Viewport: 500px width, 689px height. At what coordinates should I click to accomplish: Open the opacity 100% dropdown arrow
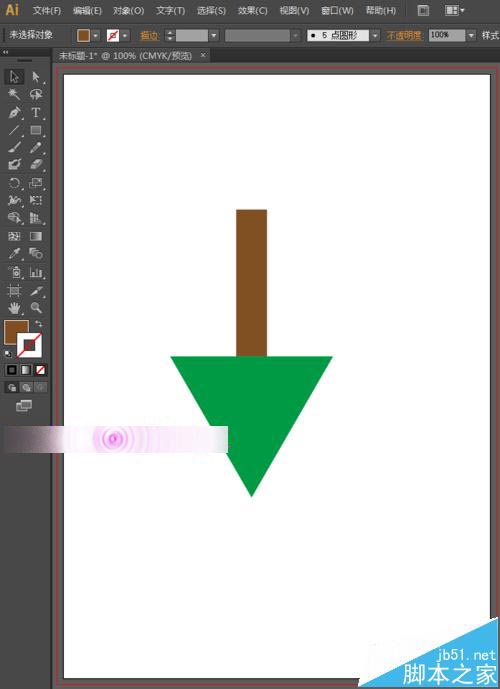471,35
